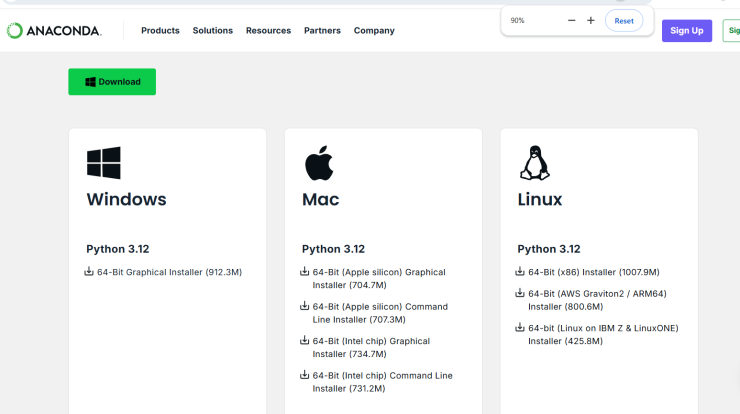Download Mac Intel chip Graphical Installer (734.7M)
740x414 pixels.
tap(371, 347)
